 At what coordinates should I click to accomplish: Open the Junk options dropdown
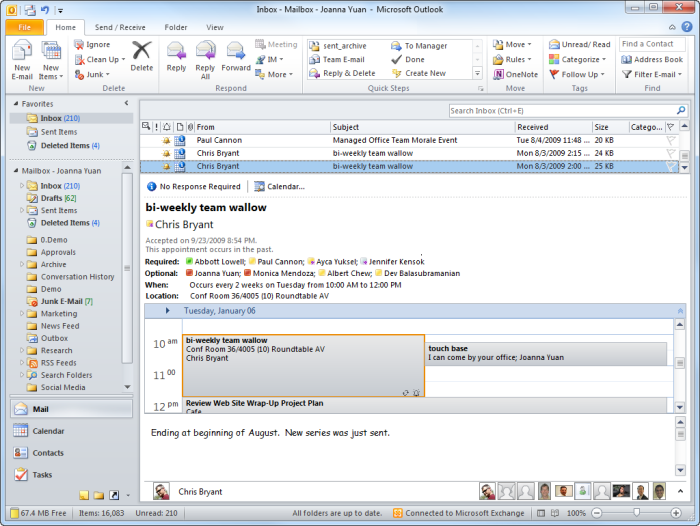point(92,74)
